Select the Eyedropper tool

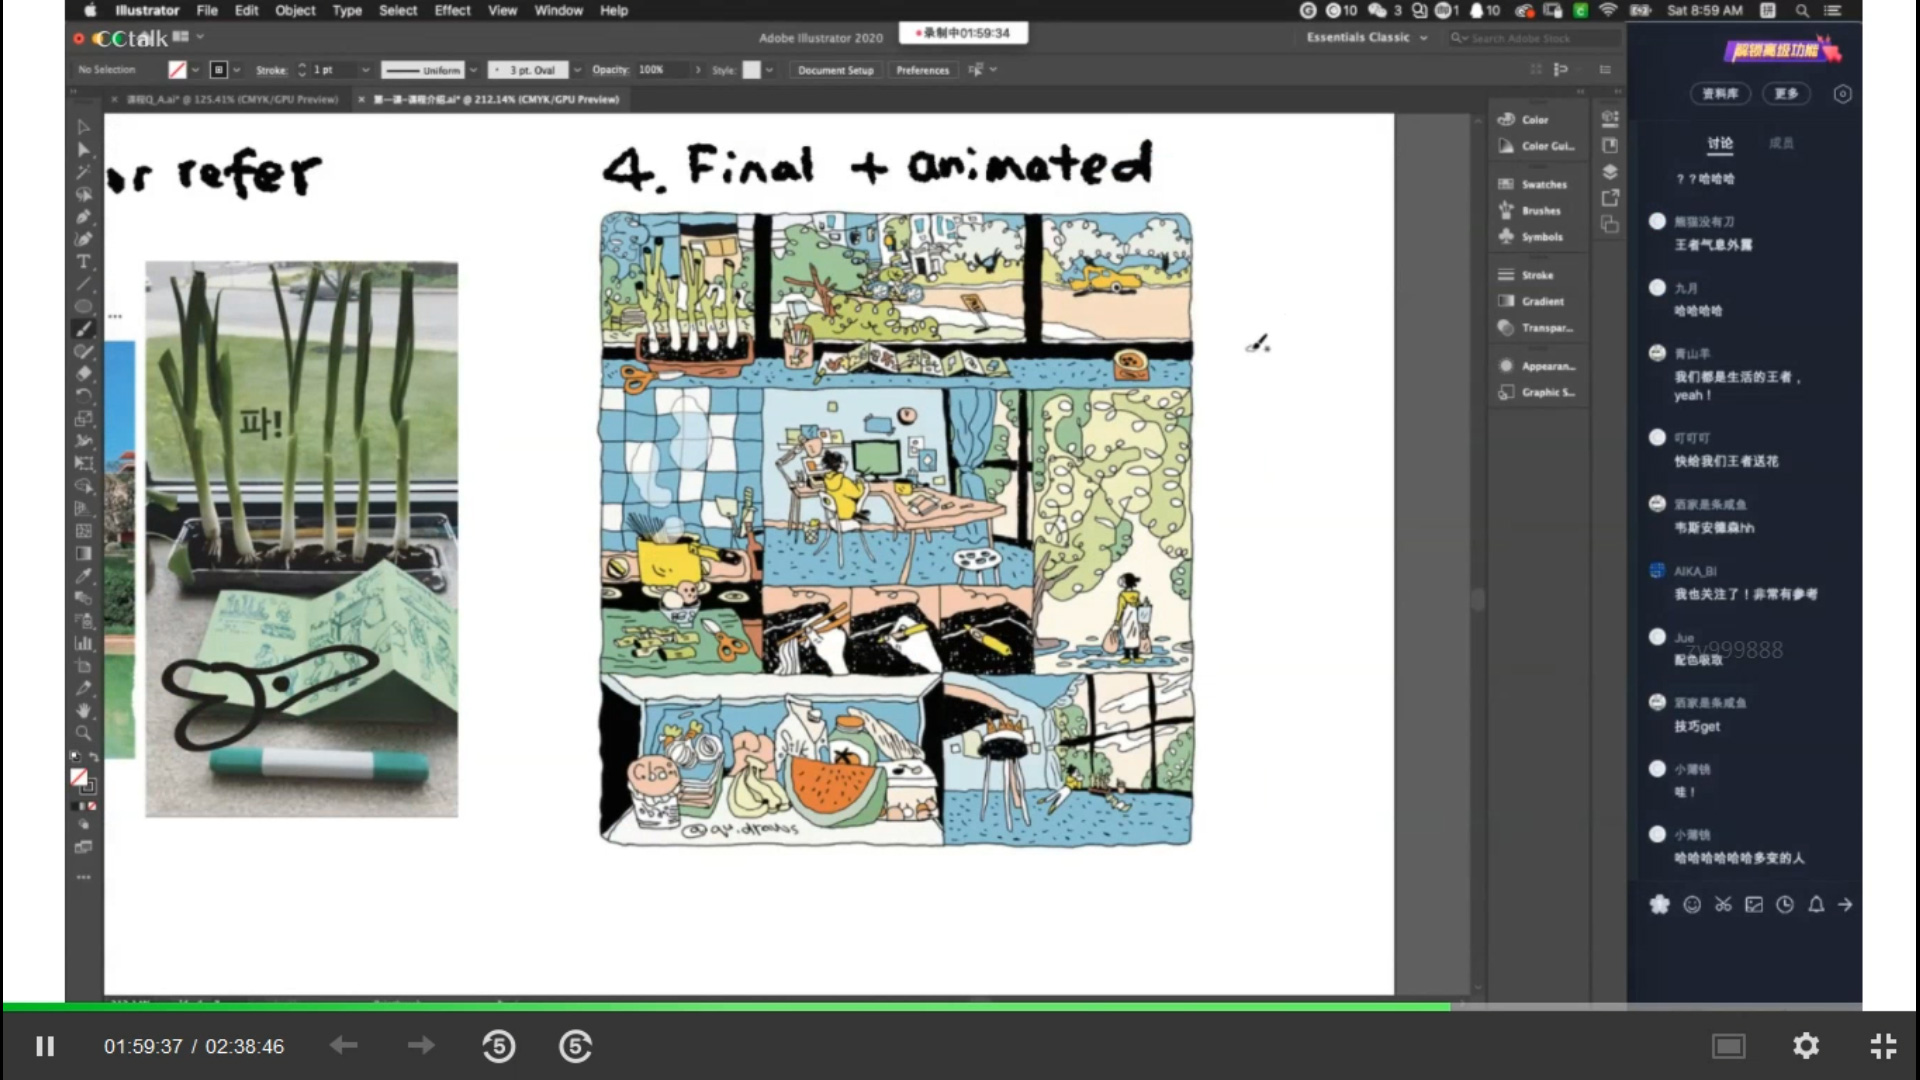[x=84, y=575]
